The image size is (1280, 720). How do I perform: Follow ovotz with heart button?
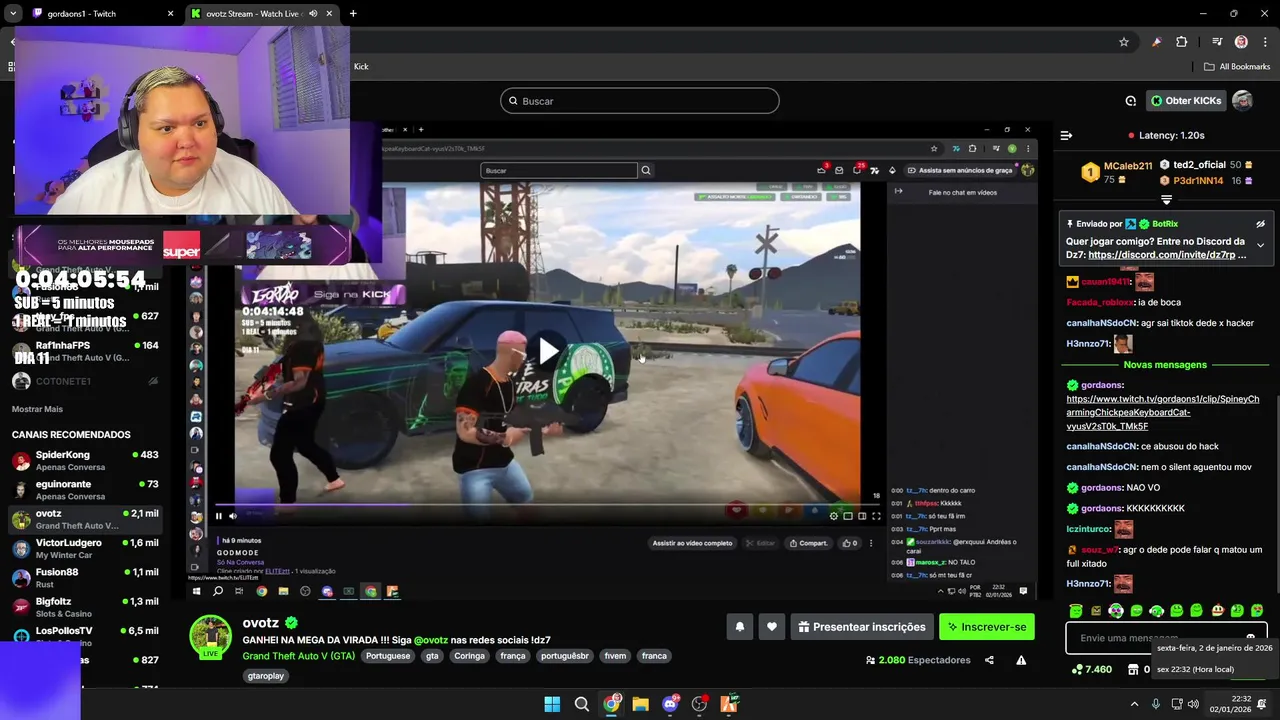(772, 627)
